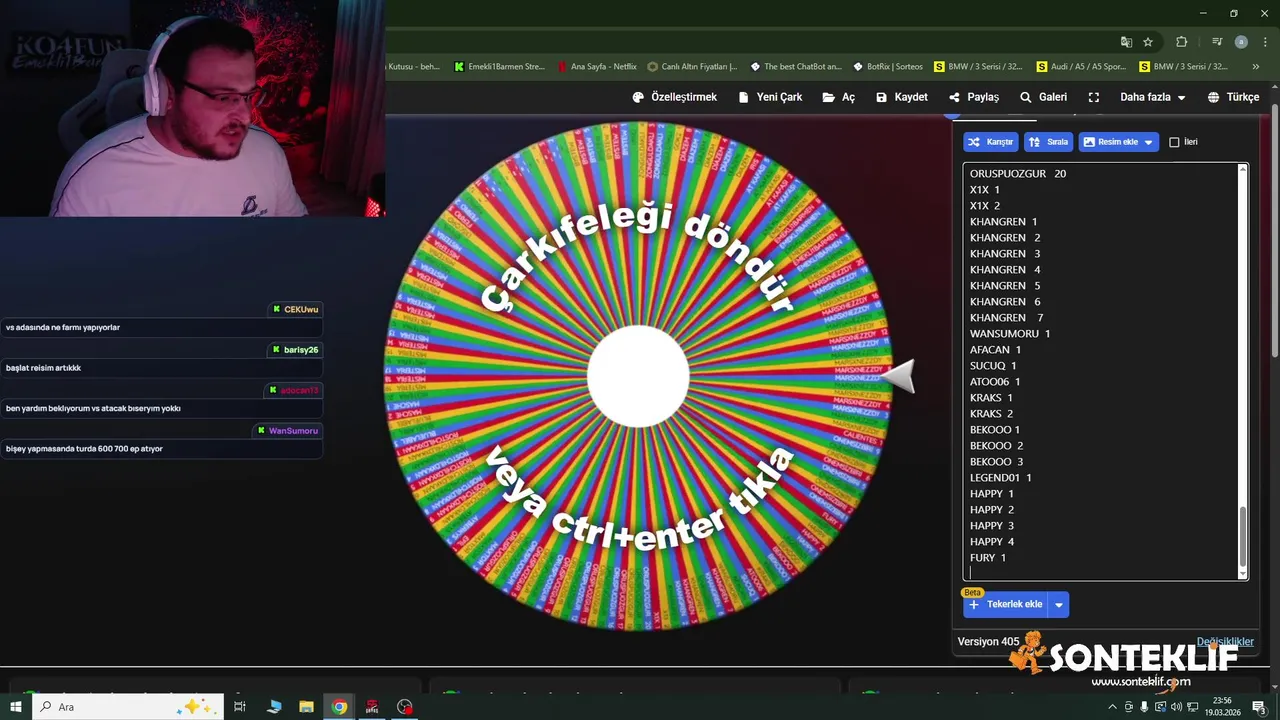Show hidden tray icons chevron

[1112, 707]
